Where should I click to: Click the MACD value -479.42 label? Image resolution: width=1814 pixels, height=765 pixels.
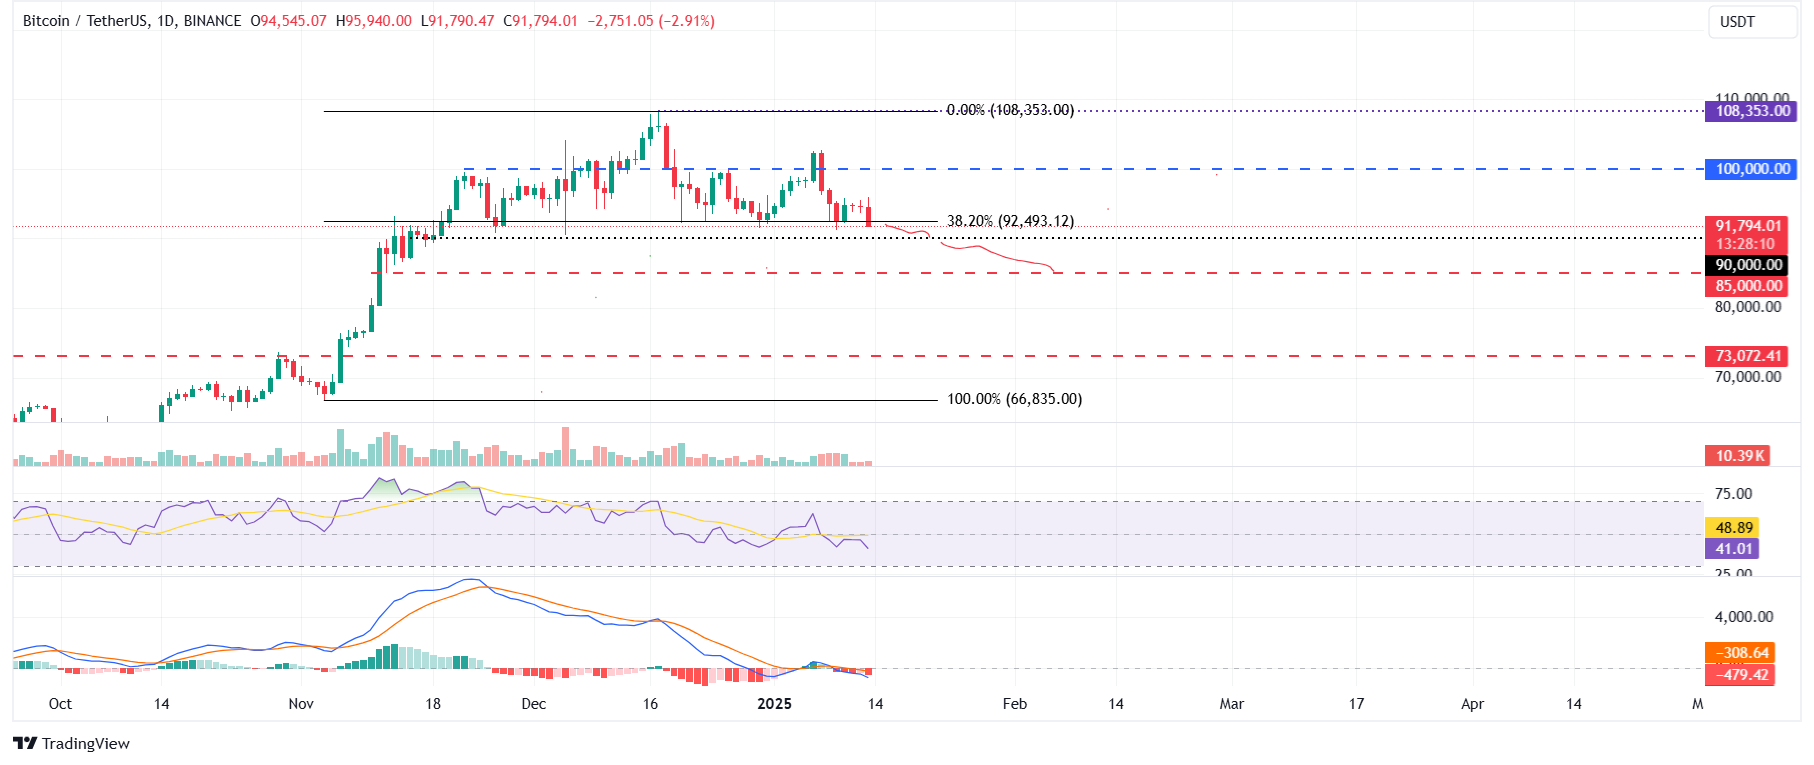tap(1741, 675)
